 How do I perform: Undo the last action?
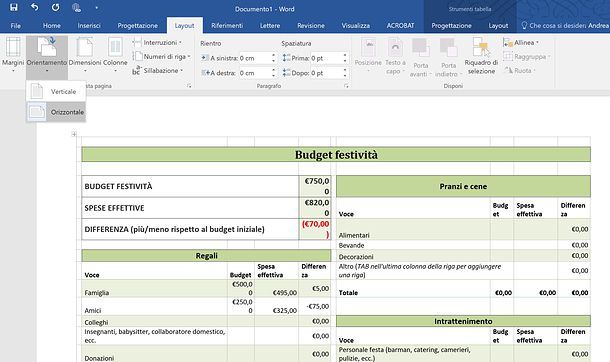coord(35,7)
